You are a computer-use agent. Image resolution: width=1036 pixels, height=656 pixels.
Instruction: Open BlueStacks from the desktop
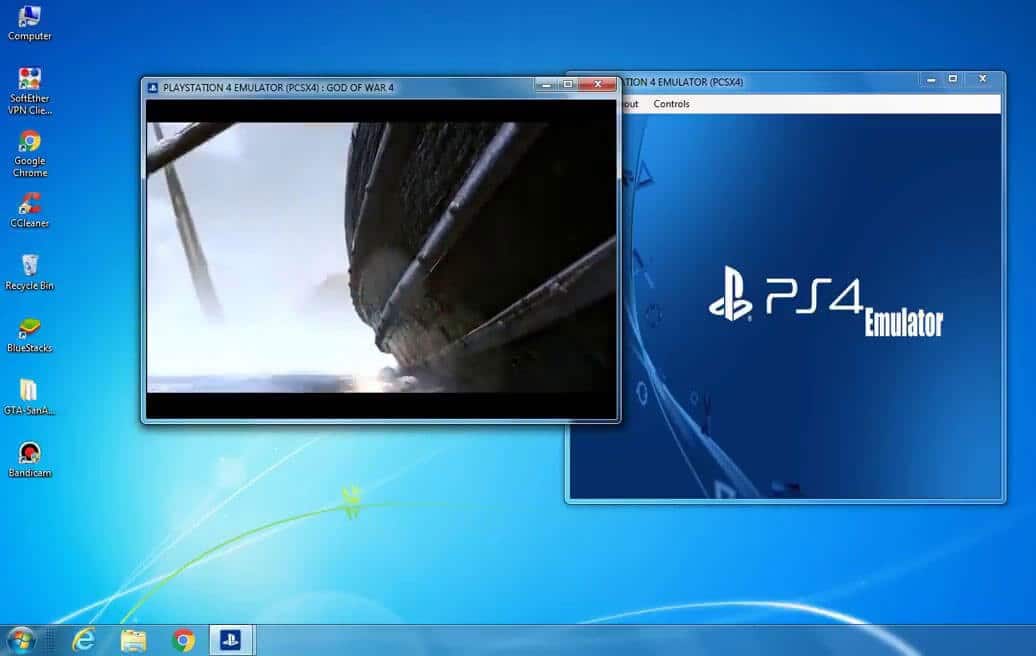(28, 325)
